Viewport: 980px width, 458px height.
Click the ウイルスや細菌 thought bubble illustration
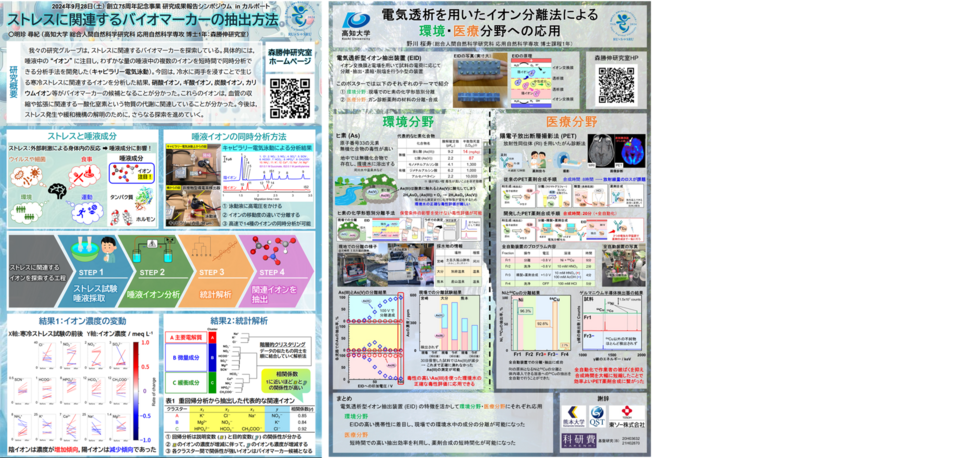pos(26,177)
